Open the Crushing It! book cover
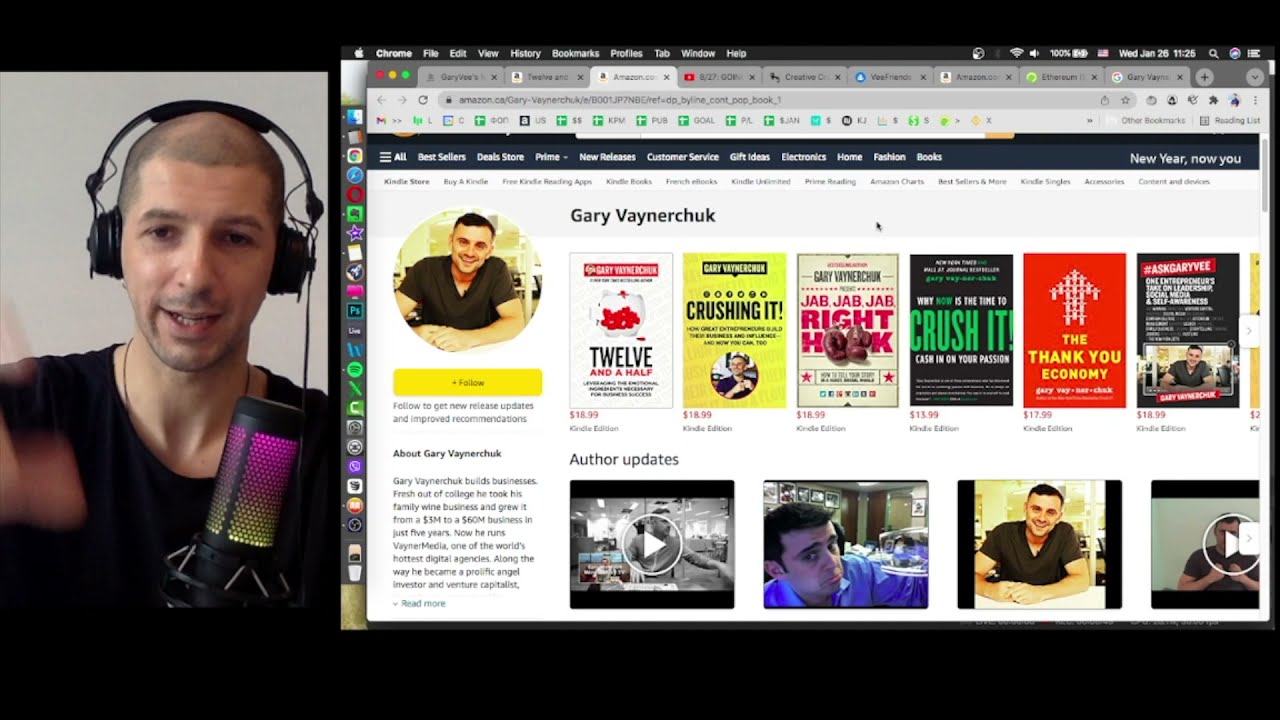Image resolution: width=1280 pixels, height=720 pixels. 735,330
